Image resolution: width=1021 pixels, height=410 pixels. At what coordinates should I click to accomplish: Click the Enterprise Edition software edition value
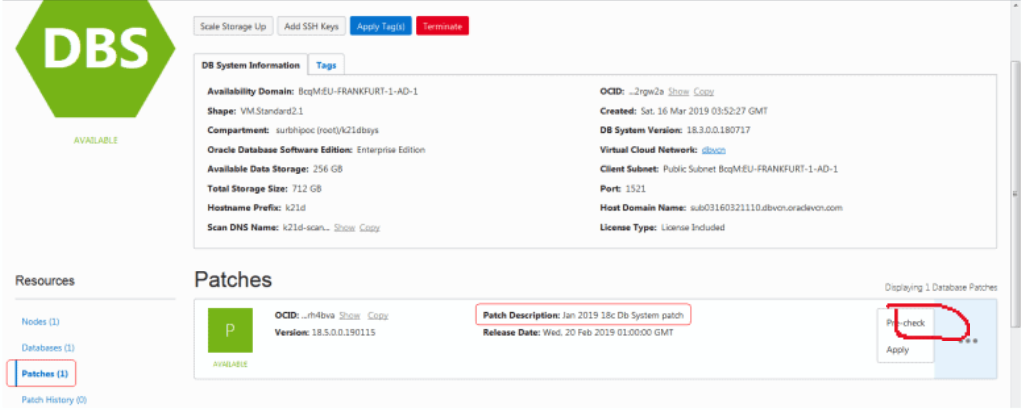pyautogui.click(x=391, y=150)
